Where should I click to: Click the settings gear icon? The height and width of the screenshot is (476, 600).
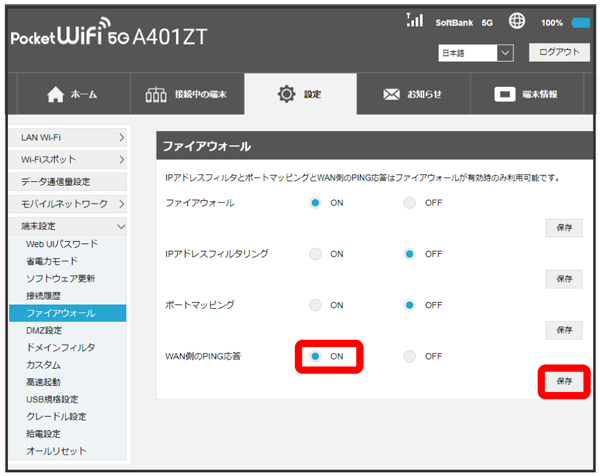point(286,94)
